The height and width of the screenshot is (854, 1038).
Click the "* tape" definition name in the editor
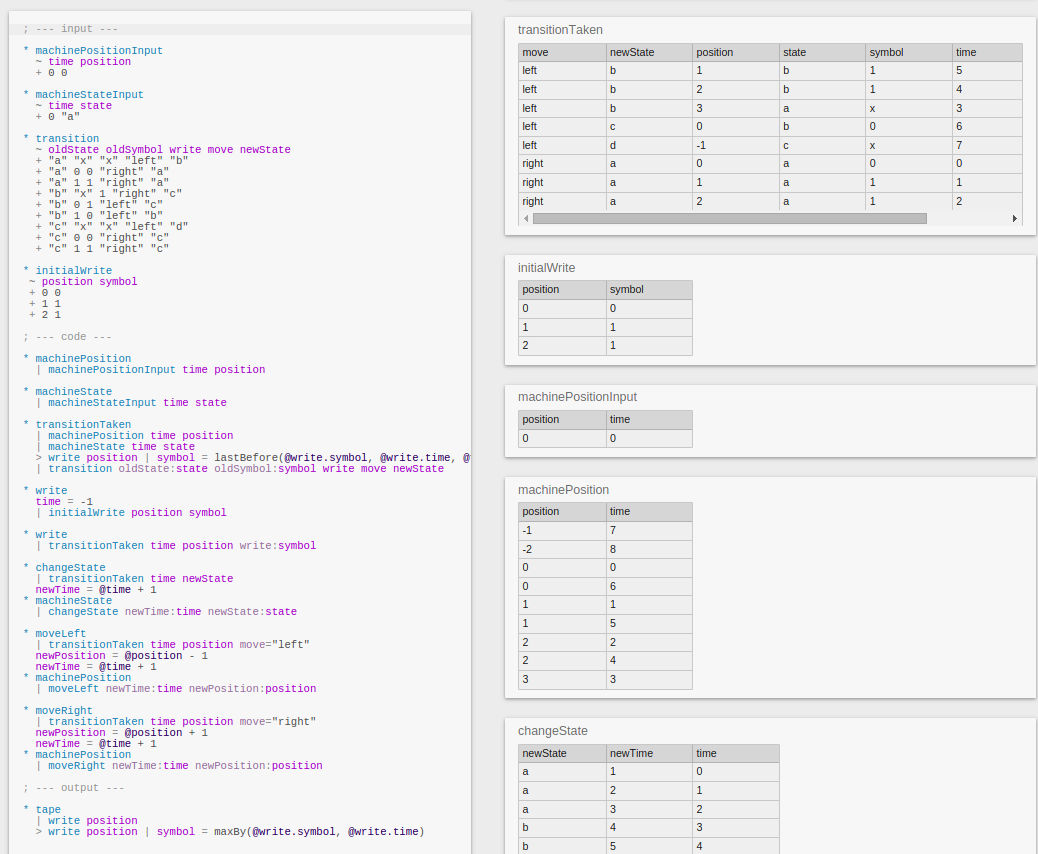(48, 810)
